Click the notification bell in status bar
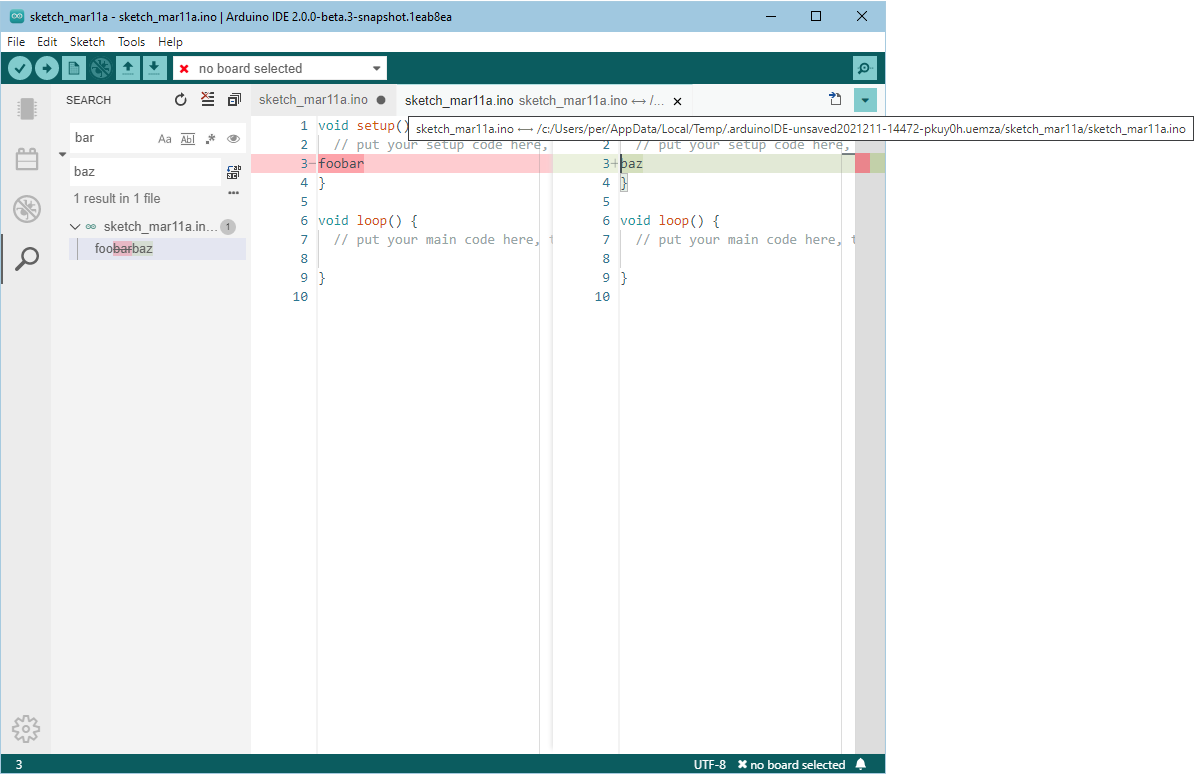 coord(861,764)
